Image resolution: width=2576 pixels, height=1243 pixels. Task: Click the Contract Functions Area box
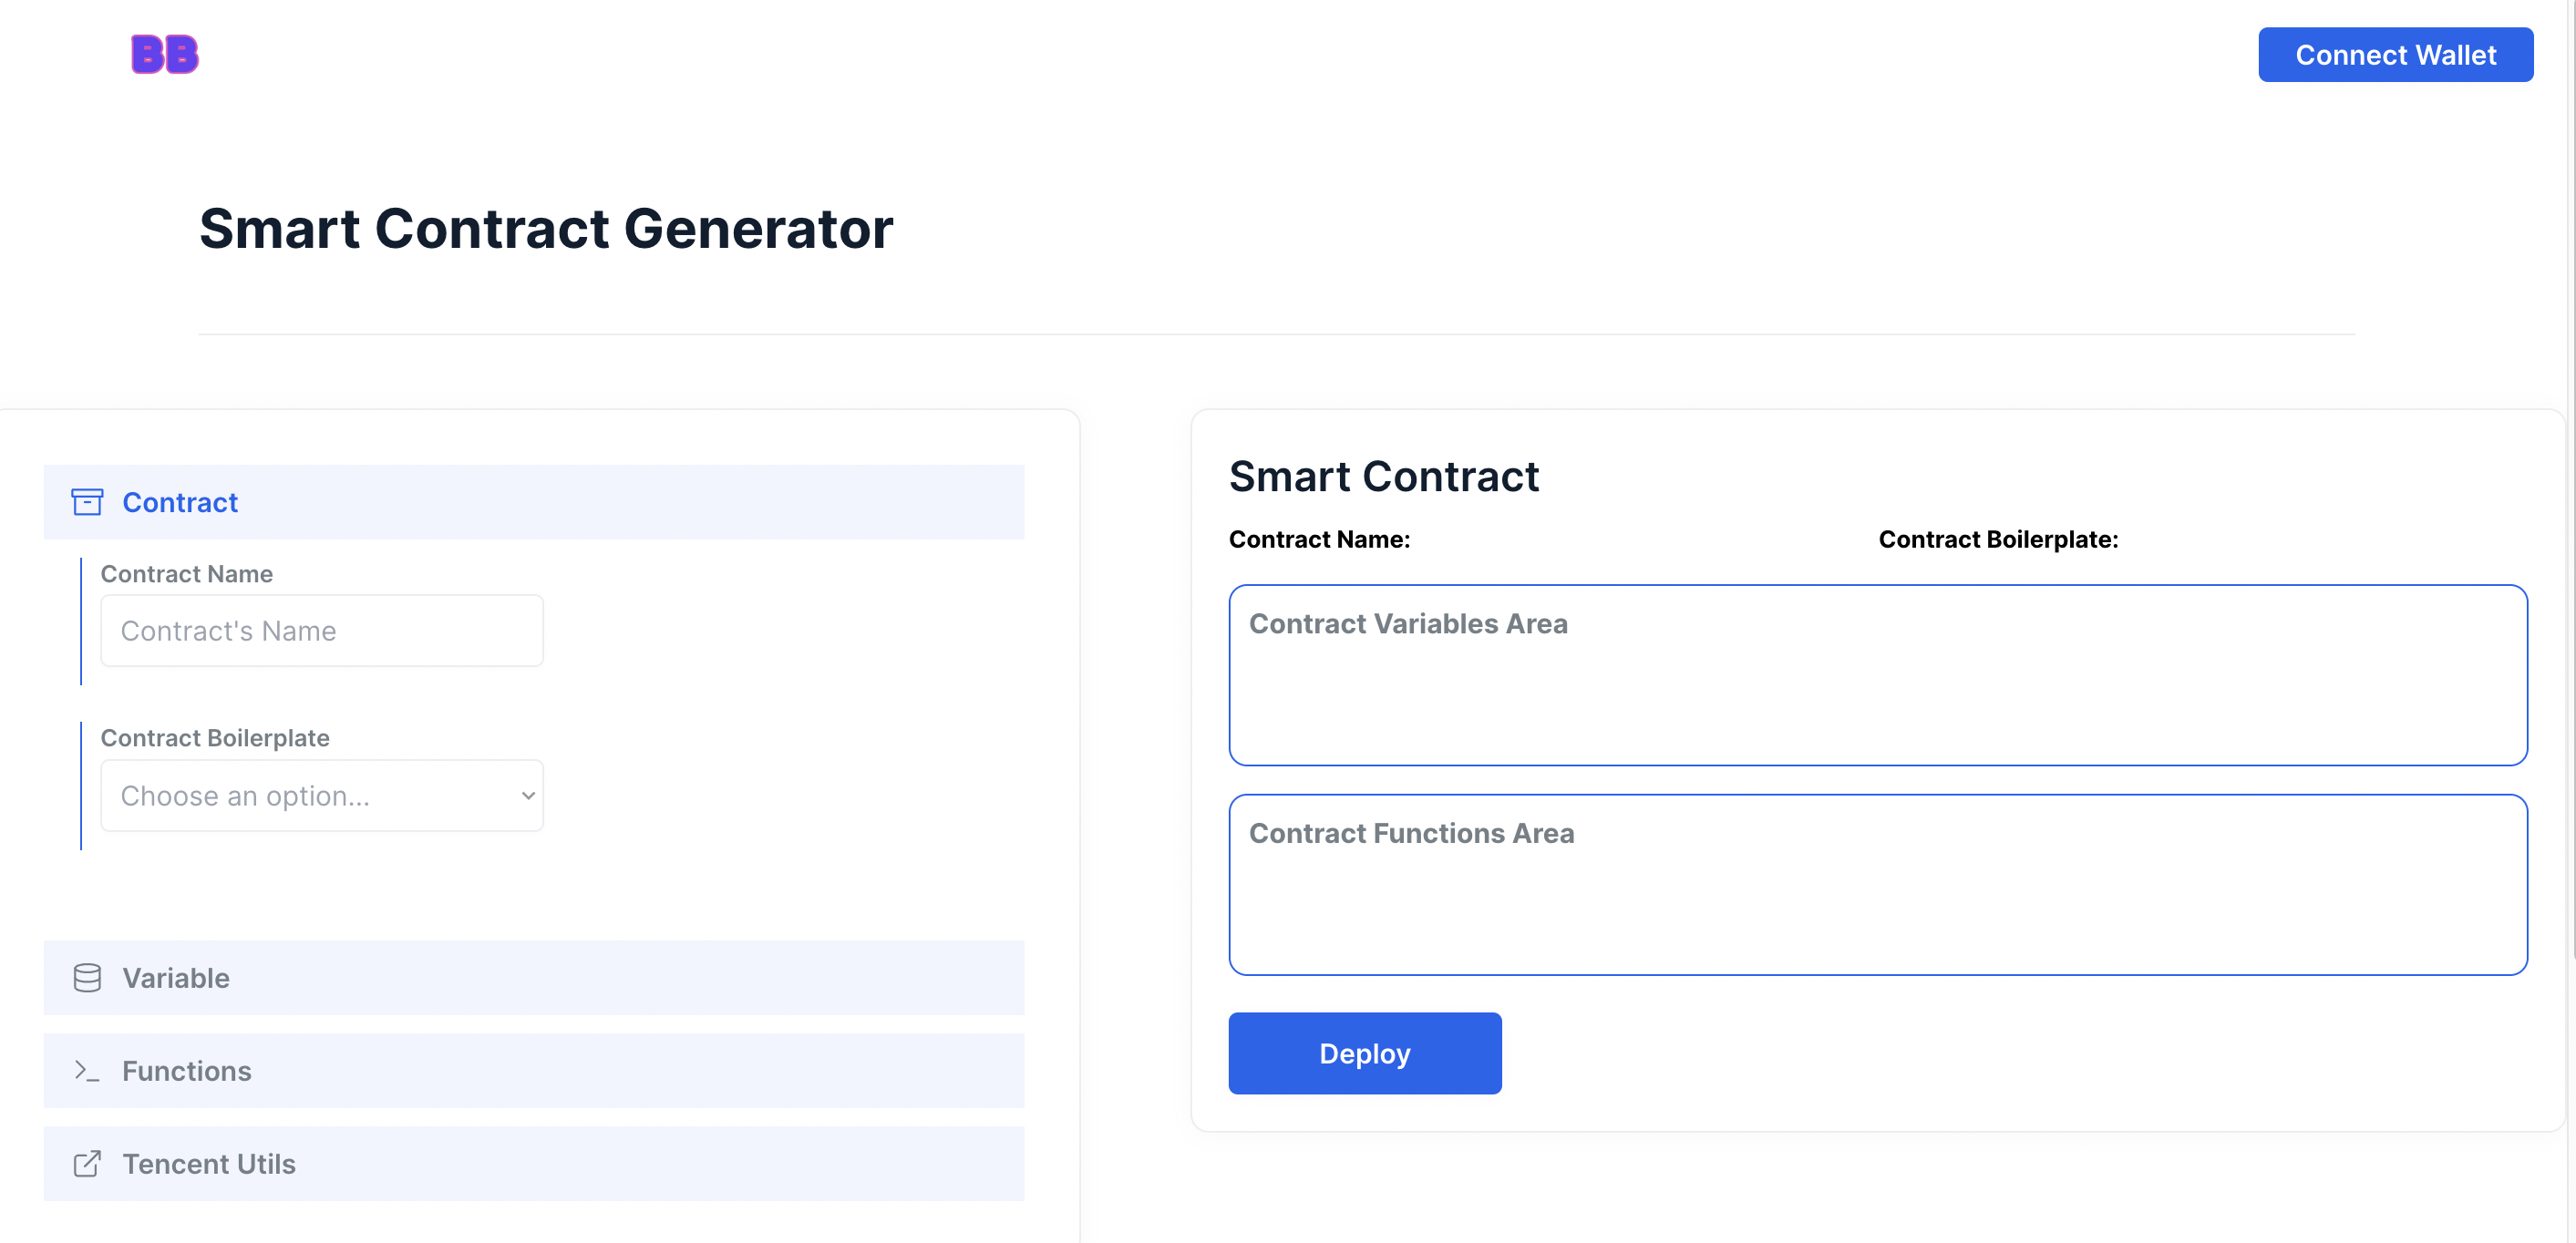click(x=1877, y=885)
